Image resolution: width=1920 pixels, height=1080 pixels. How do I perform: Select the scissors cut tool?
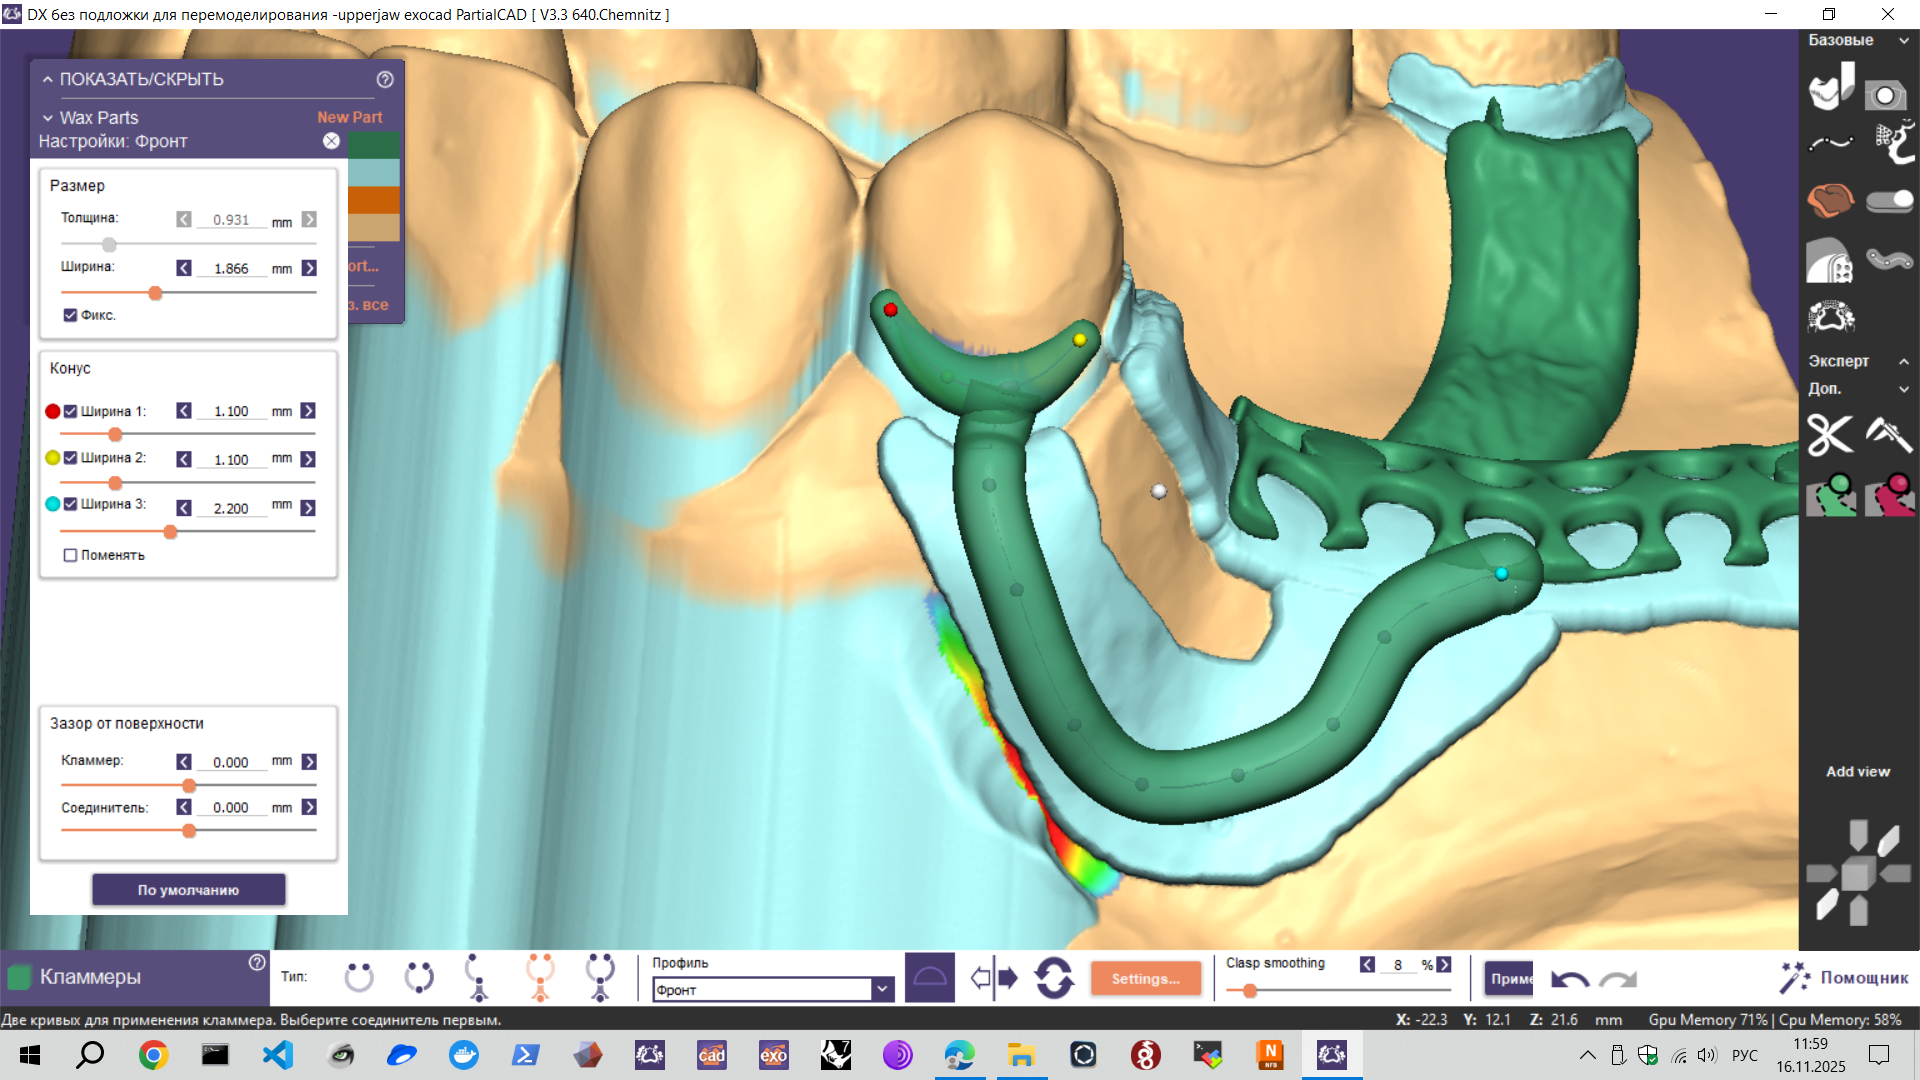[x=1829, y=436]
